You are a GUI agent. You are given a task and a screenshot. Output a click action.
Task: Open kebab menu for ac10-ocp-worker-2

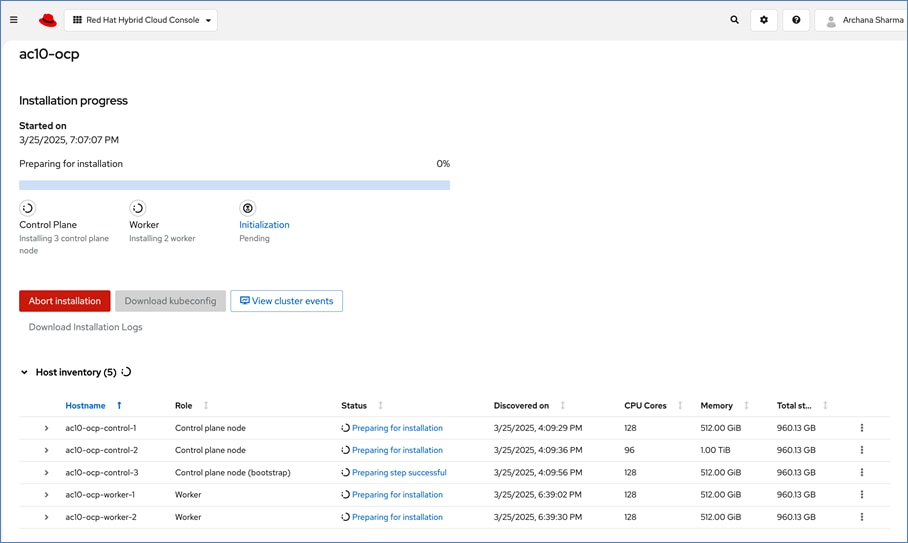pos(862,517)
